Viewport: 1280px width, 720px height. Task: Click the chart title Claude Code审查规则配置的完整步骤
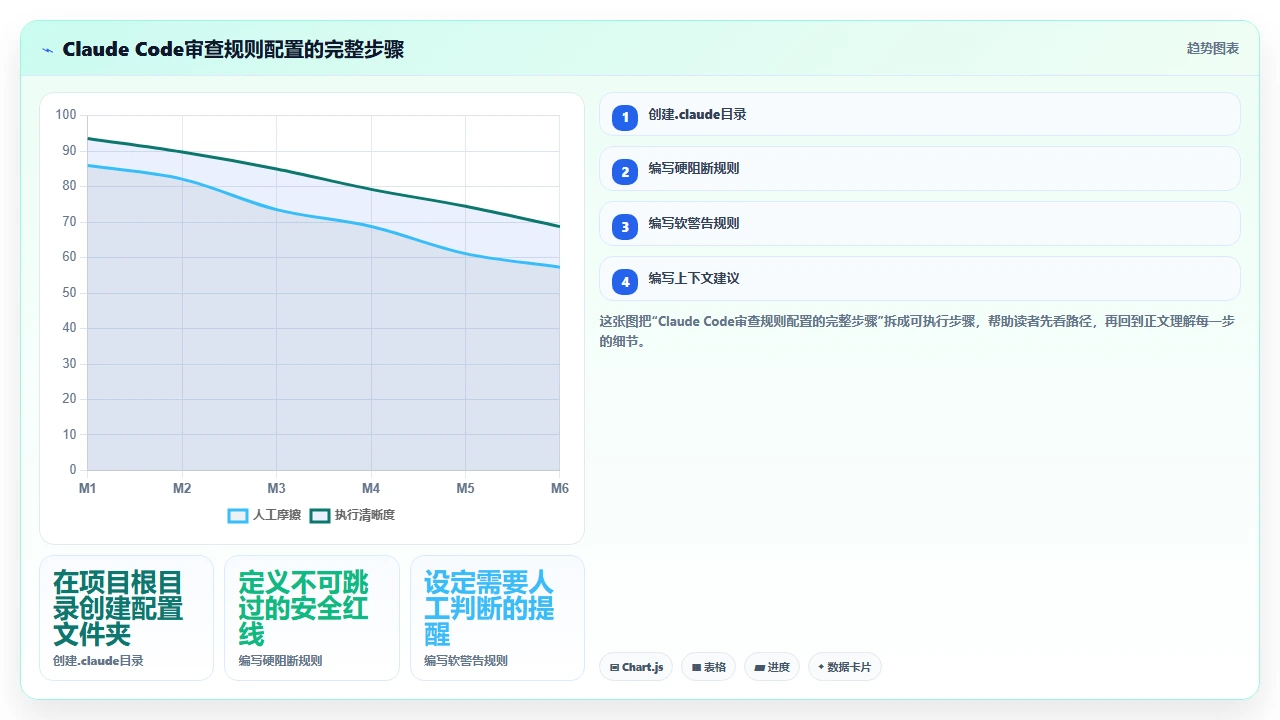[233, 49]
